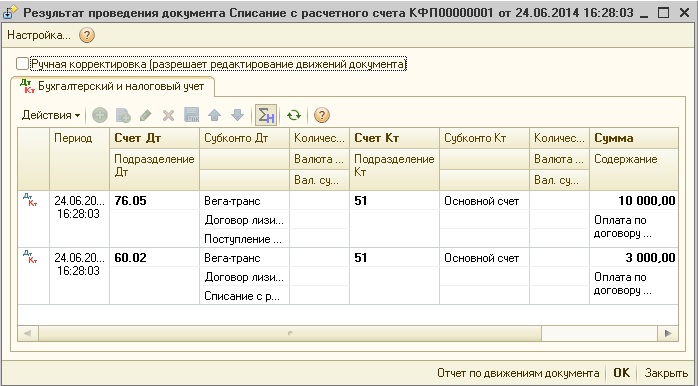Screen dimensions: 698x386
Task: Click Оплата по договору in the 10 000,00 row
Action: click(x=634, y=229)
